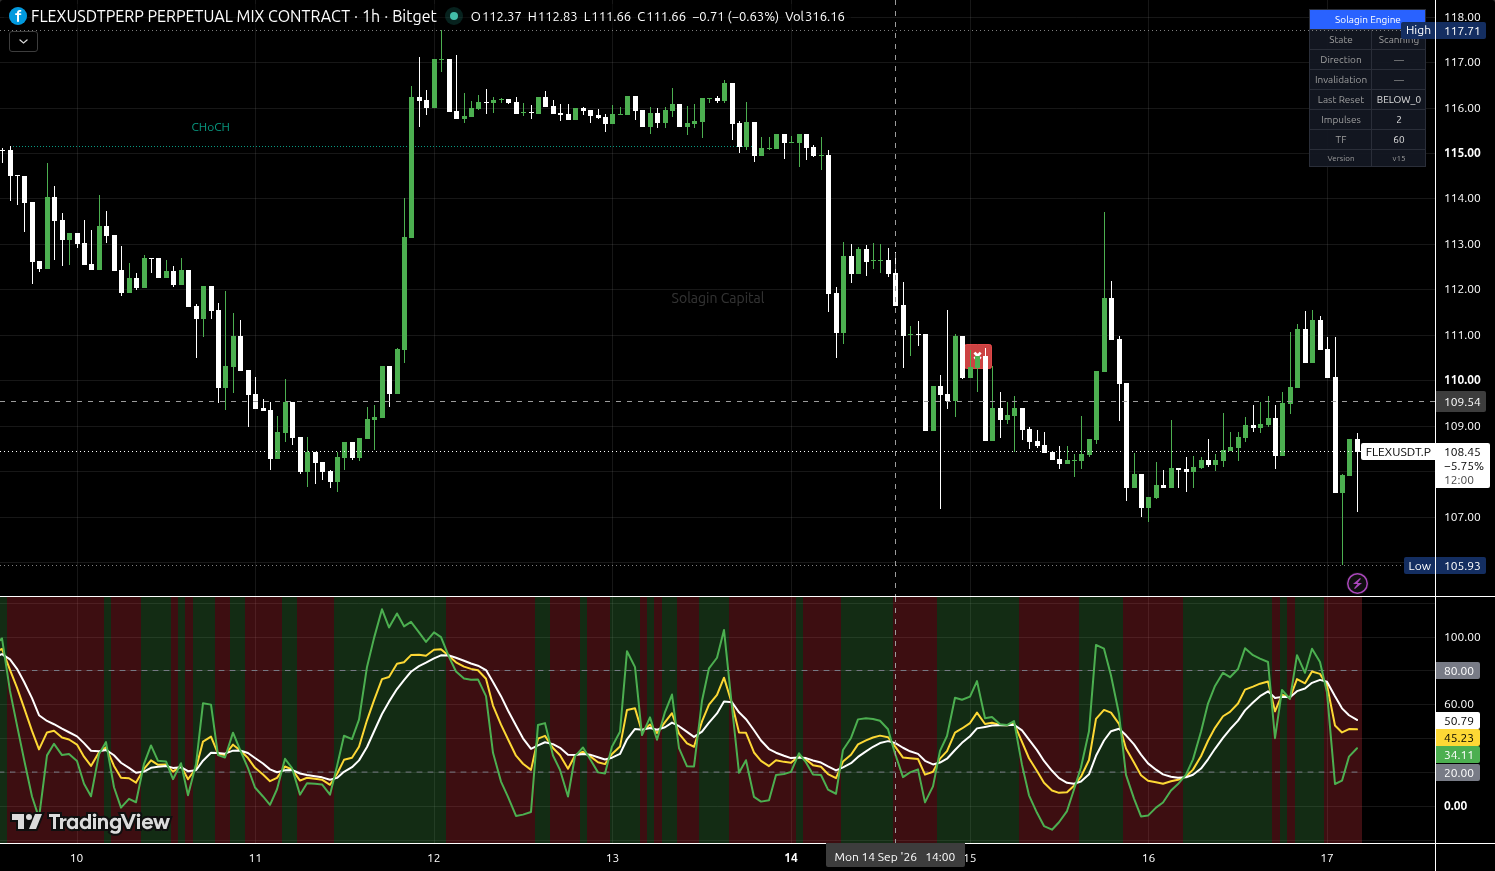This screenshot has width=1495, height=871.
Task: Click the green market status dot
Action: tap(454, 16)
